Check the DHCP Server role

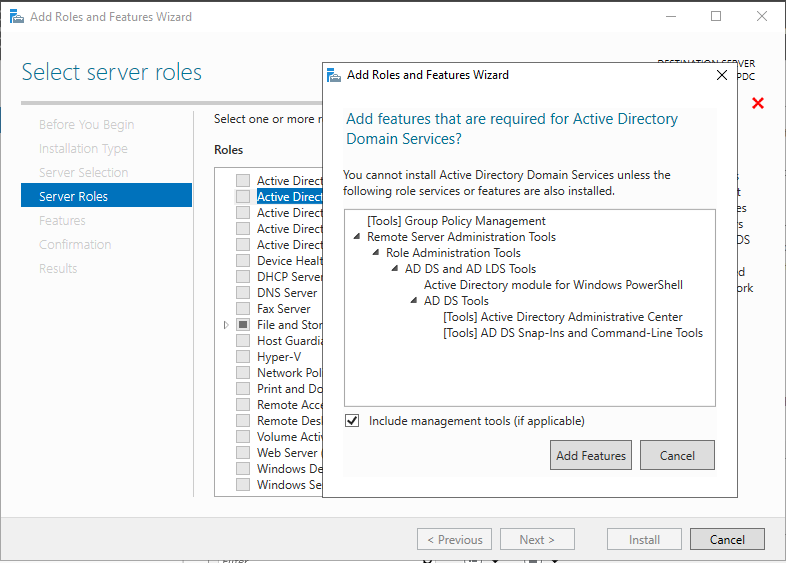tap(243, 277)
